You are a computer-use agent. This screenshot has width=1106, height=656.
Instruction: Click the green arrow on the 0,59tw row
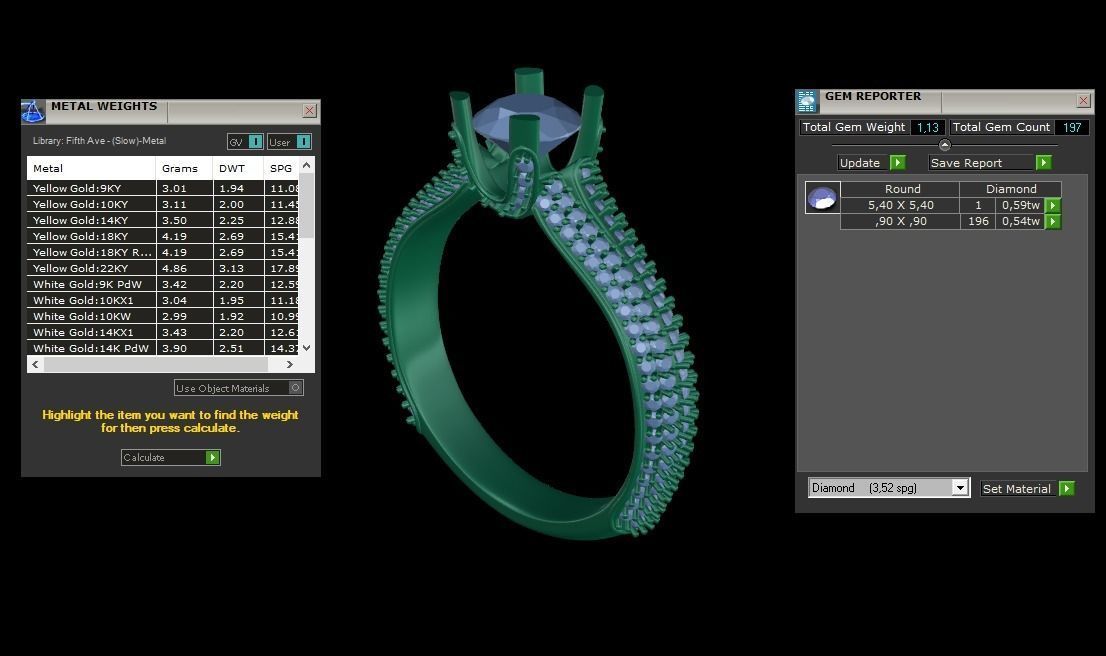(1052, 205)
